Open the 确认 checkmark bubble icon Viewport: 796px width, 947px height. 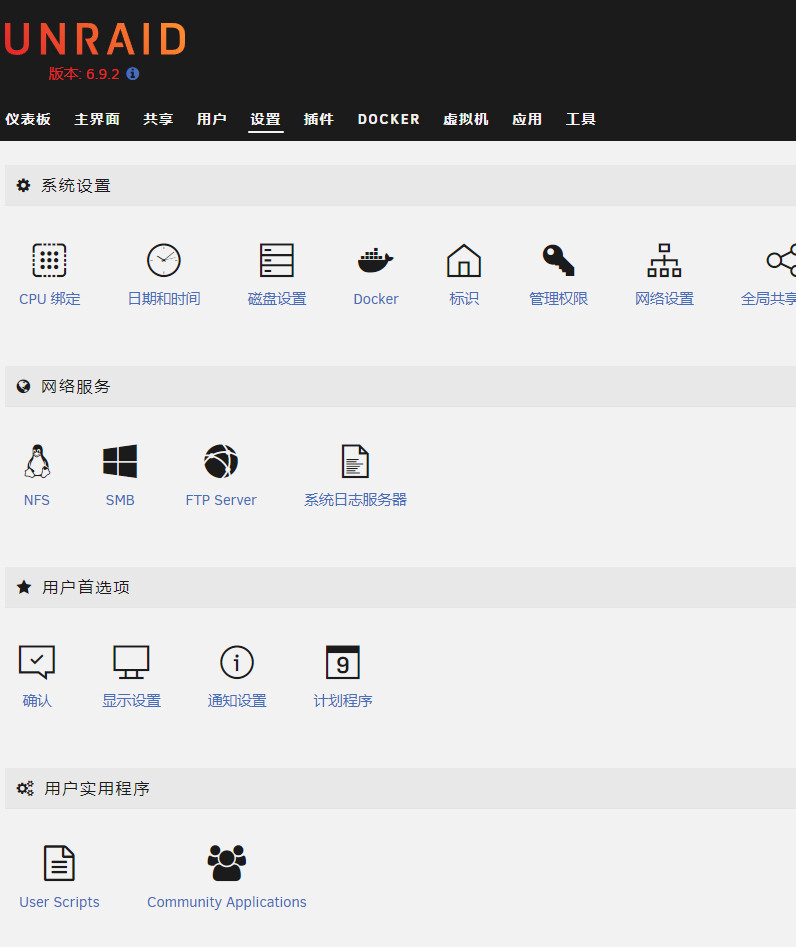pos(37,663)
